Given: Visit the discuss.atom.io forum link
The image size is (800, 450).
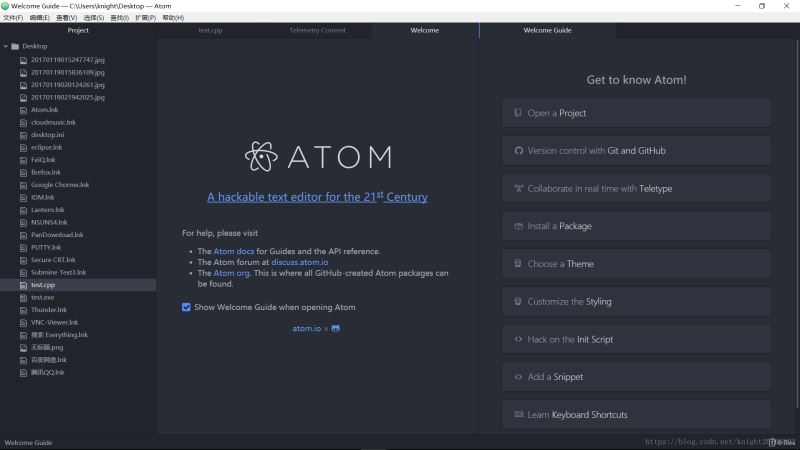Looking at the screenshot, I should (x=299, y=262).
